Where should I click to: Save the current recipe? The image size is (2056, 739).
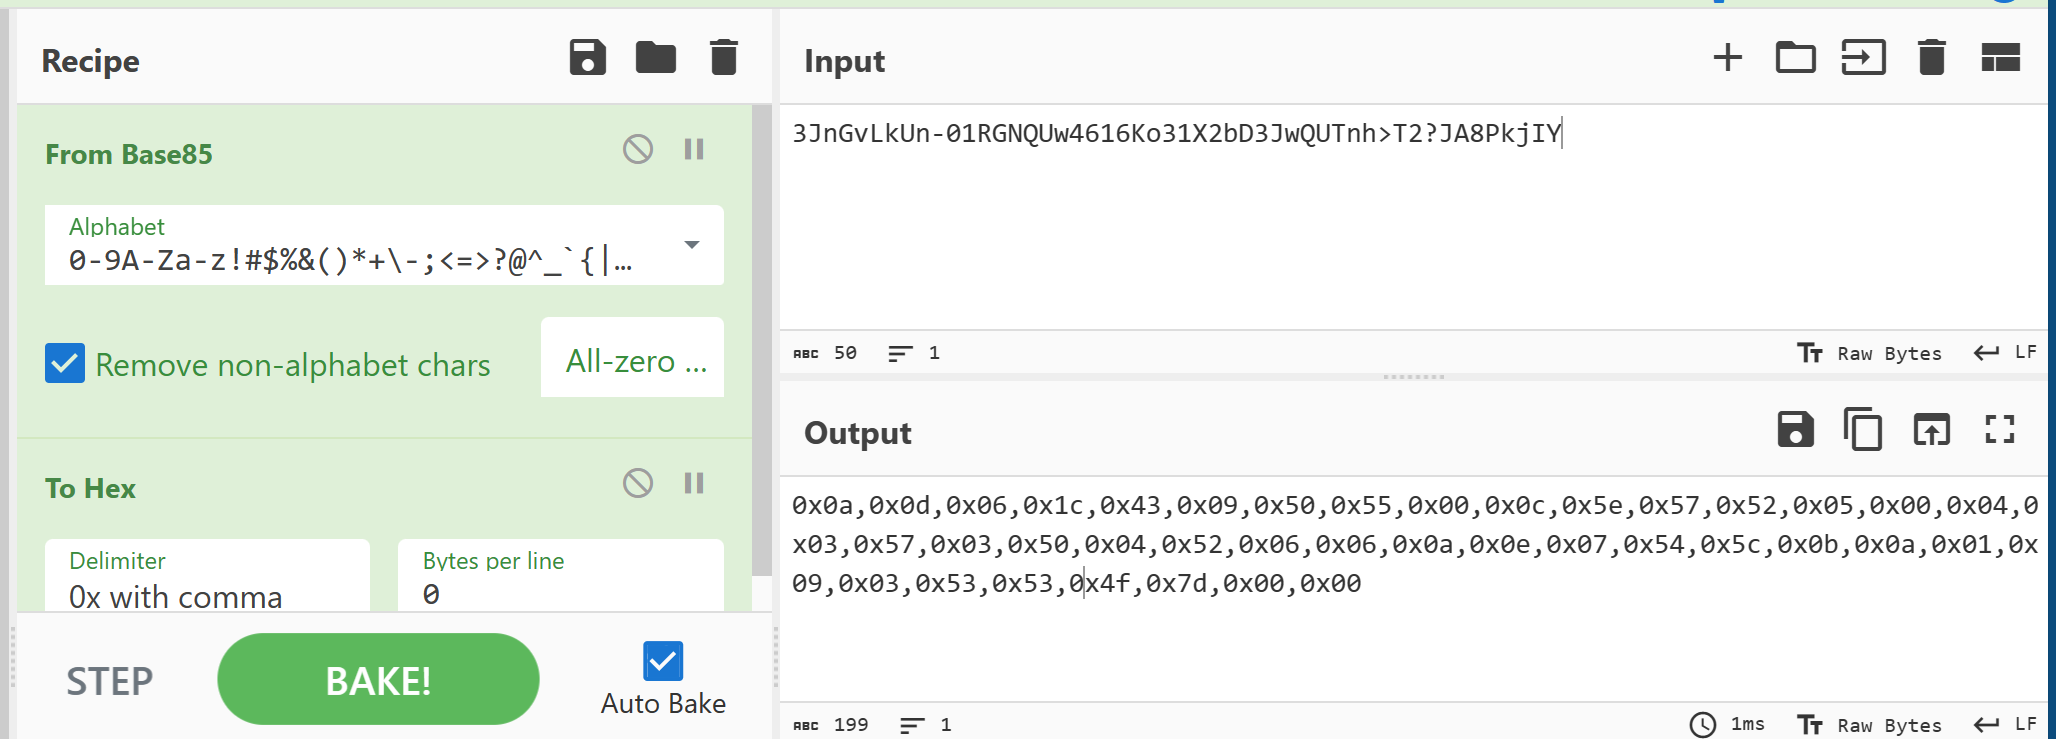(x=588, y=58)
